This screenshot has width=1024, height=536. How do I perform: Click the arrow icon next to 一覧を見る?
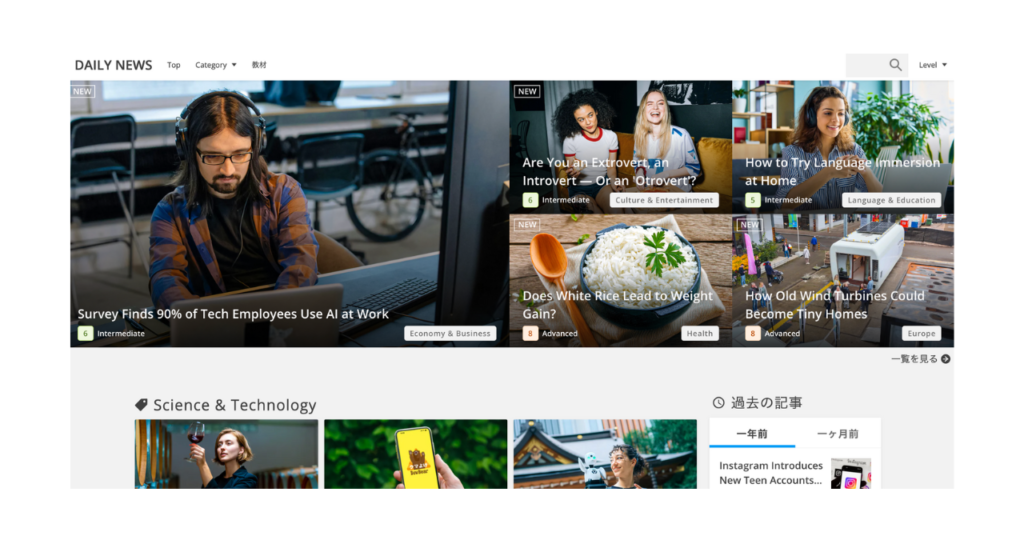click(946, 359)
